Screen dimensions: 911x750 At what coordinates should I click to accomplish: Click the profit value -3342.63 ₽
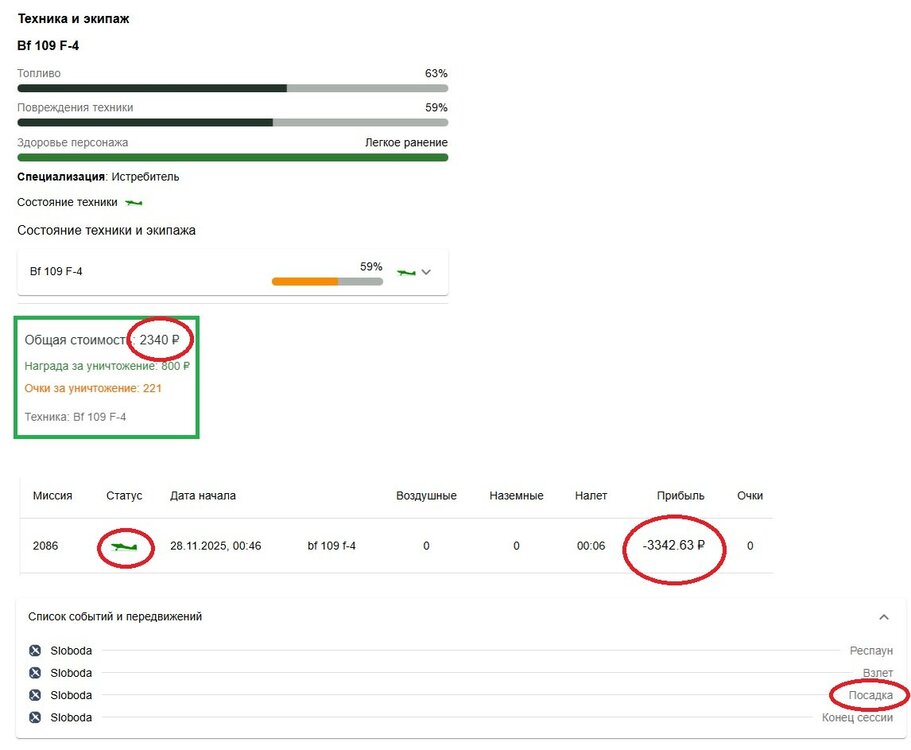click(x=674, y=546)
